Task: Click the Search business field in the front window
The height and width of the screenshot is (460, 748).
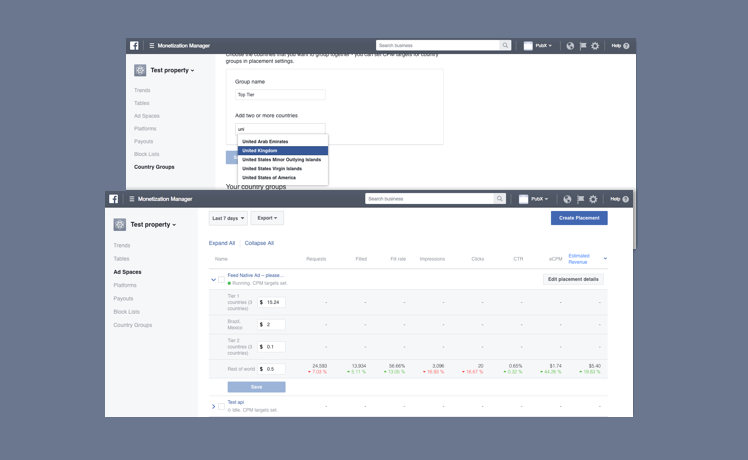Action: click(429, 199)
